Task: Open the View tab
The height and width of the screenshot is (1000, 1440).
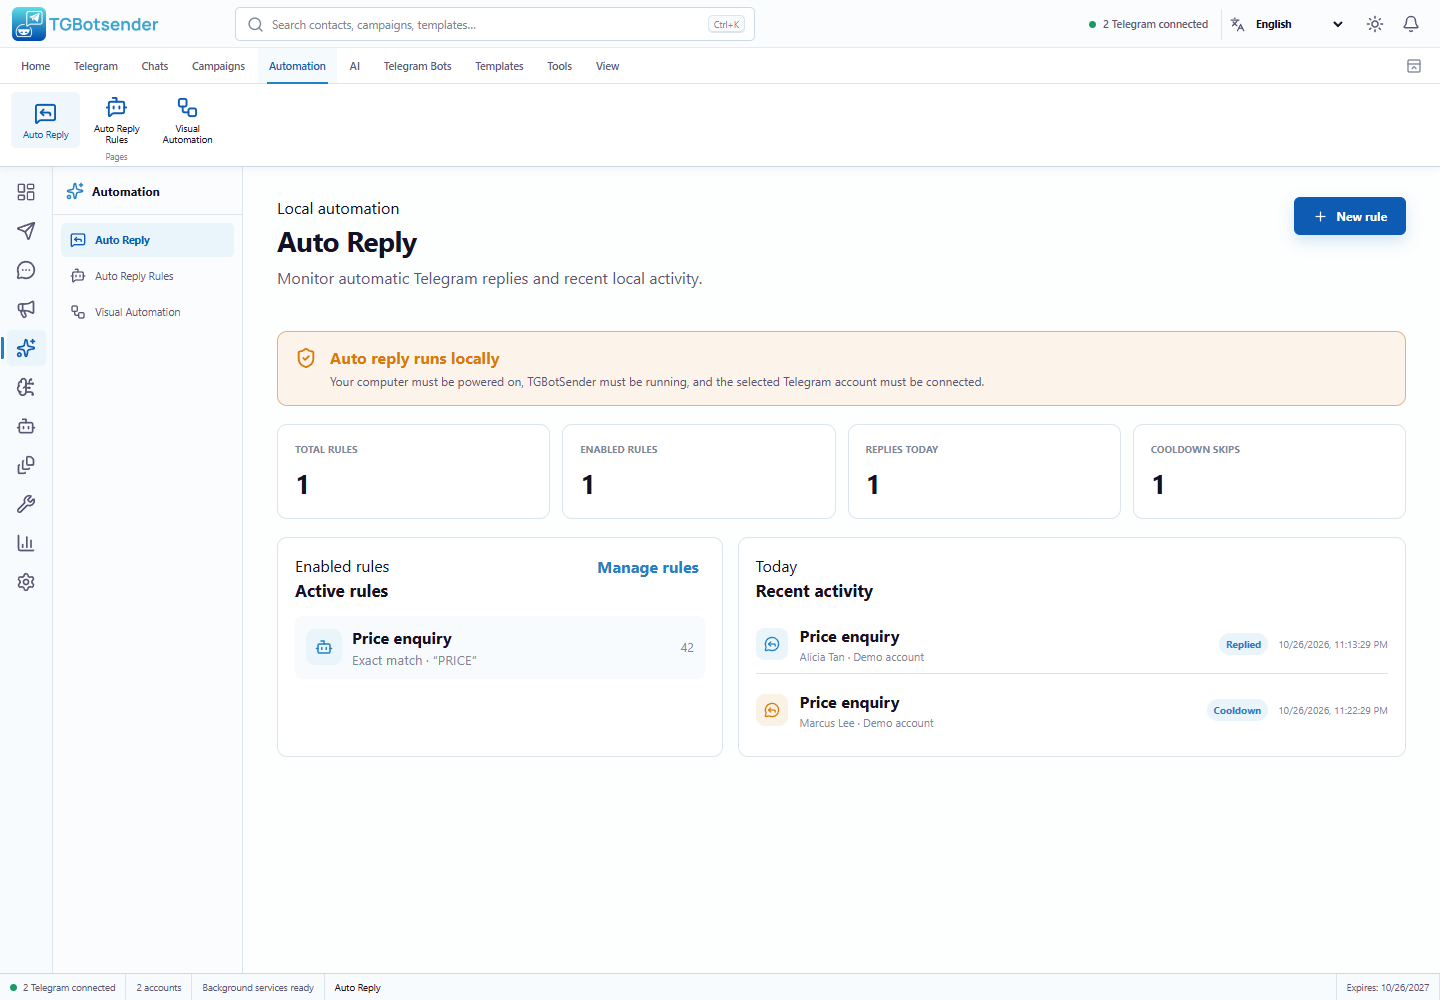Action: pyautogui.click(x=607, y=66)
